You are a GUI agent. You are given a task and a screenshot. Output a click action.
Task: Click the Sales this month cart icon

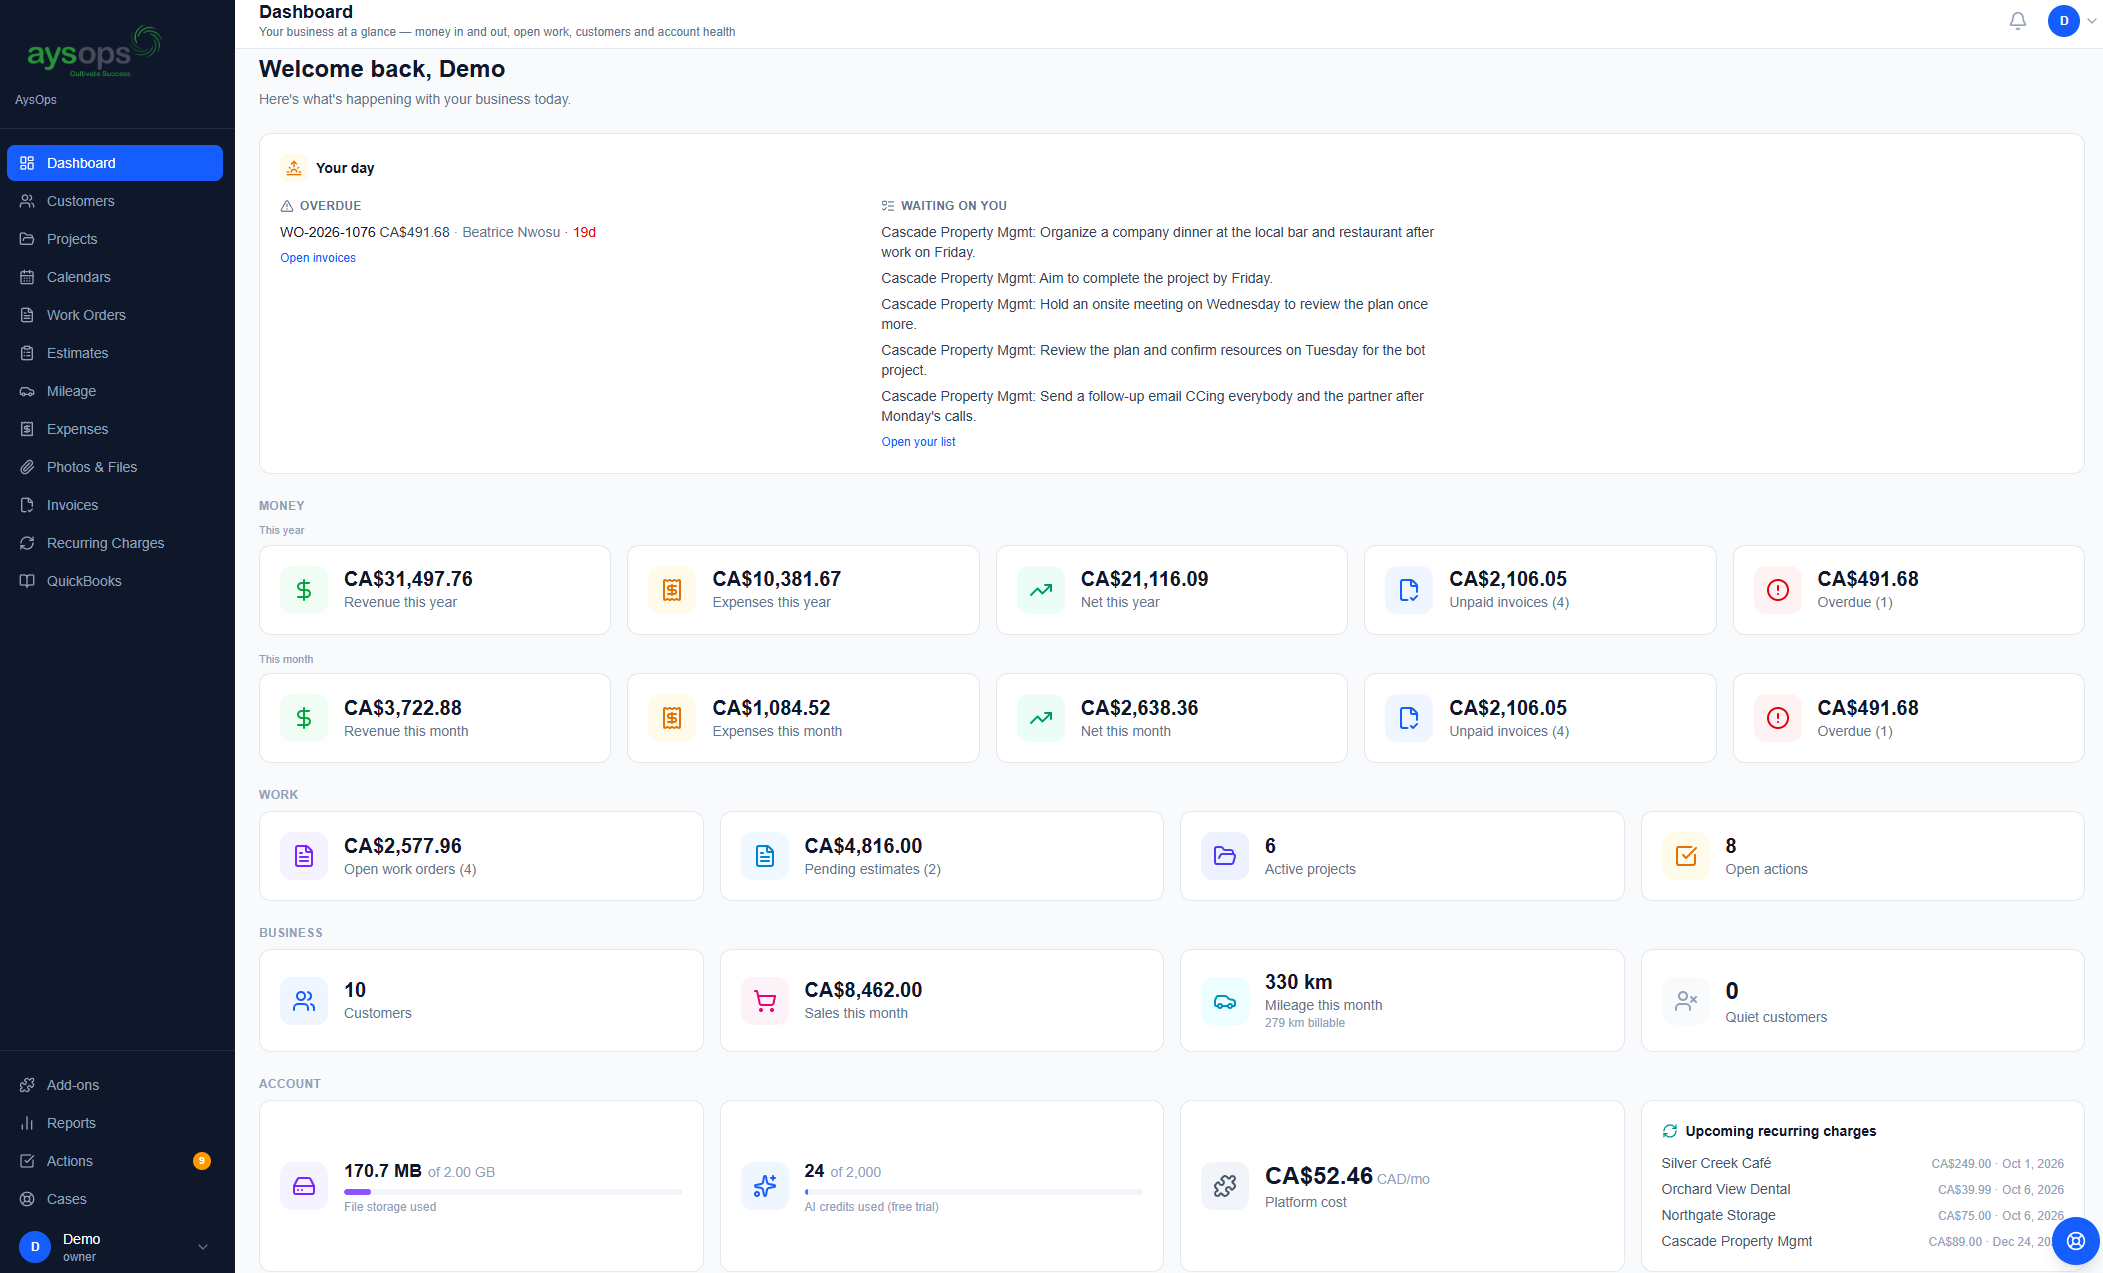(765, 1001)
